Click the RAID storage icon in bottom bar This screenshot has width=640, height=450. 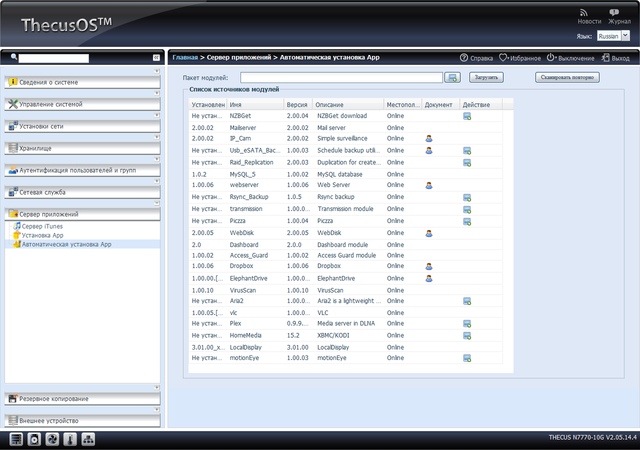point(16,439)
